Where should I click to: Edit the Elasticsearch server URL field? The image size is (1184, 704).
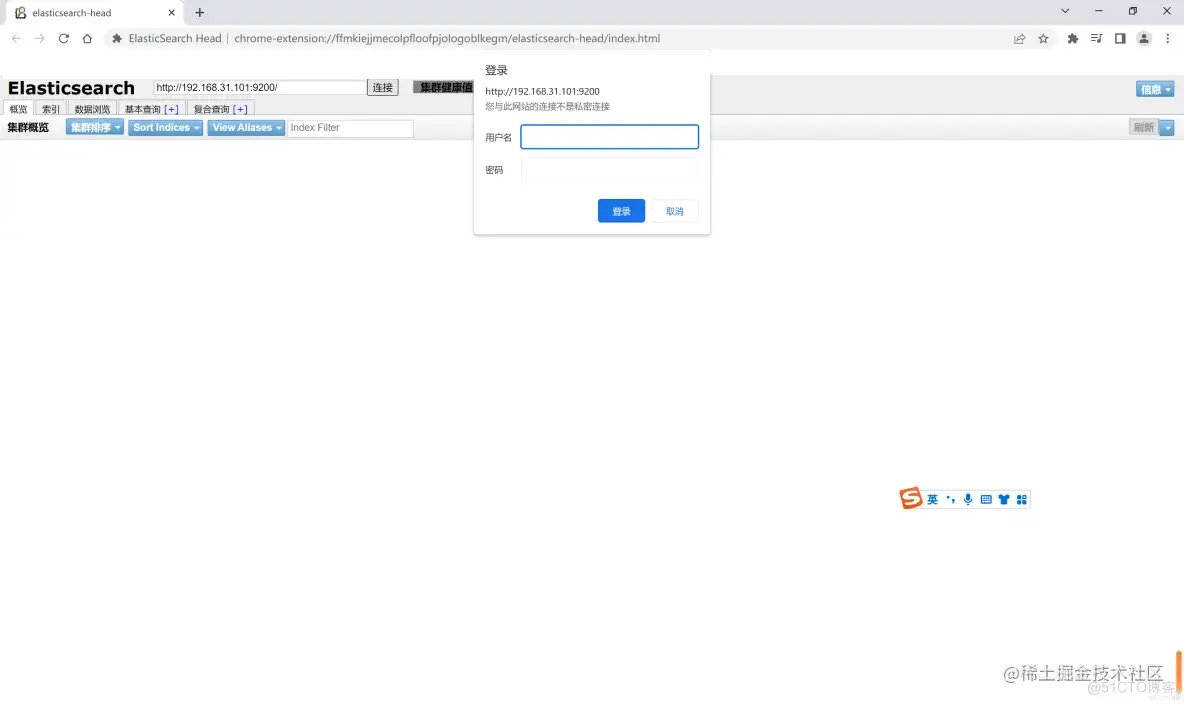(x=260, y=88)
